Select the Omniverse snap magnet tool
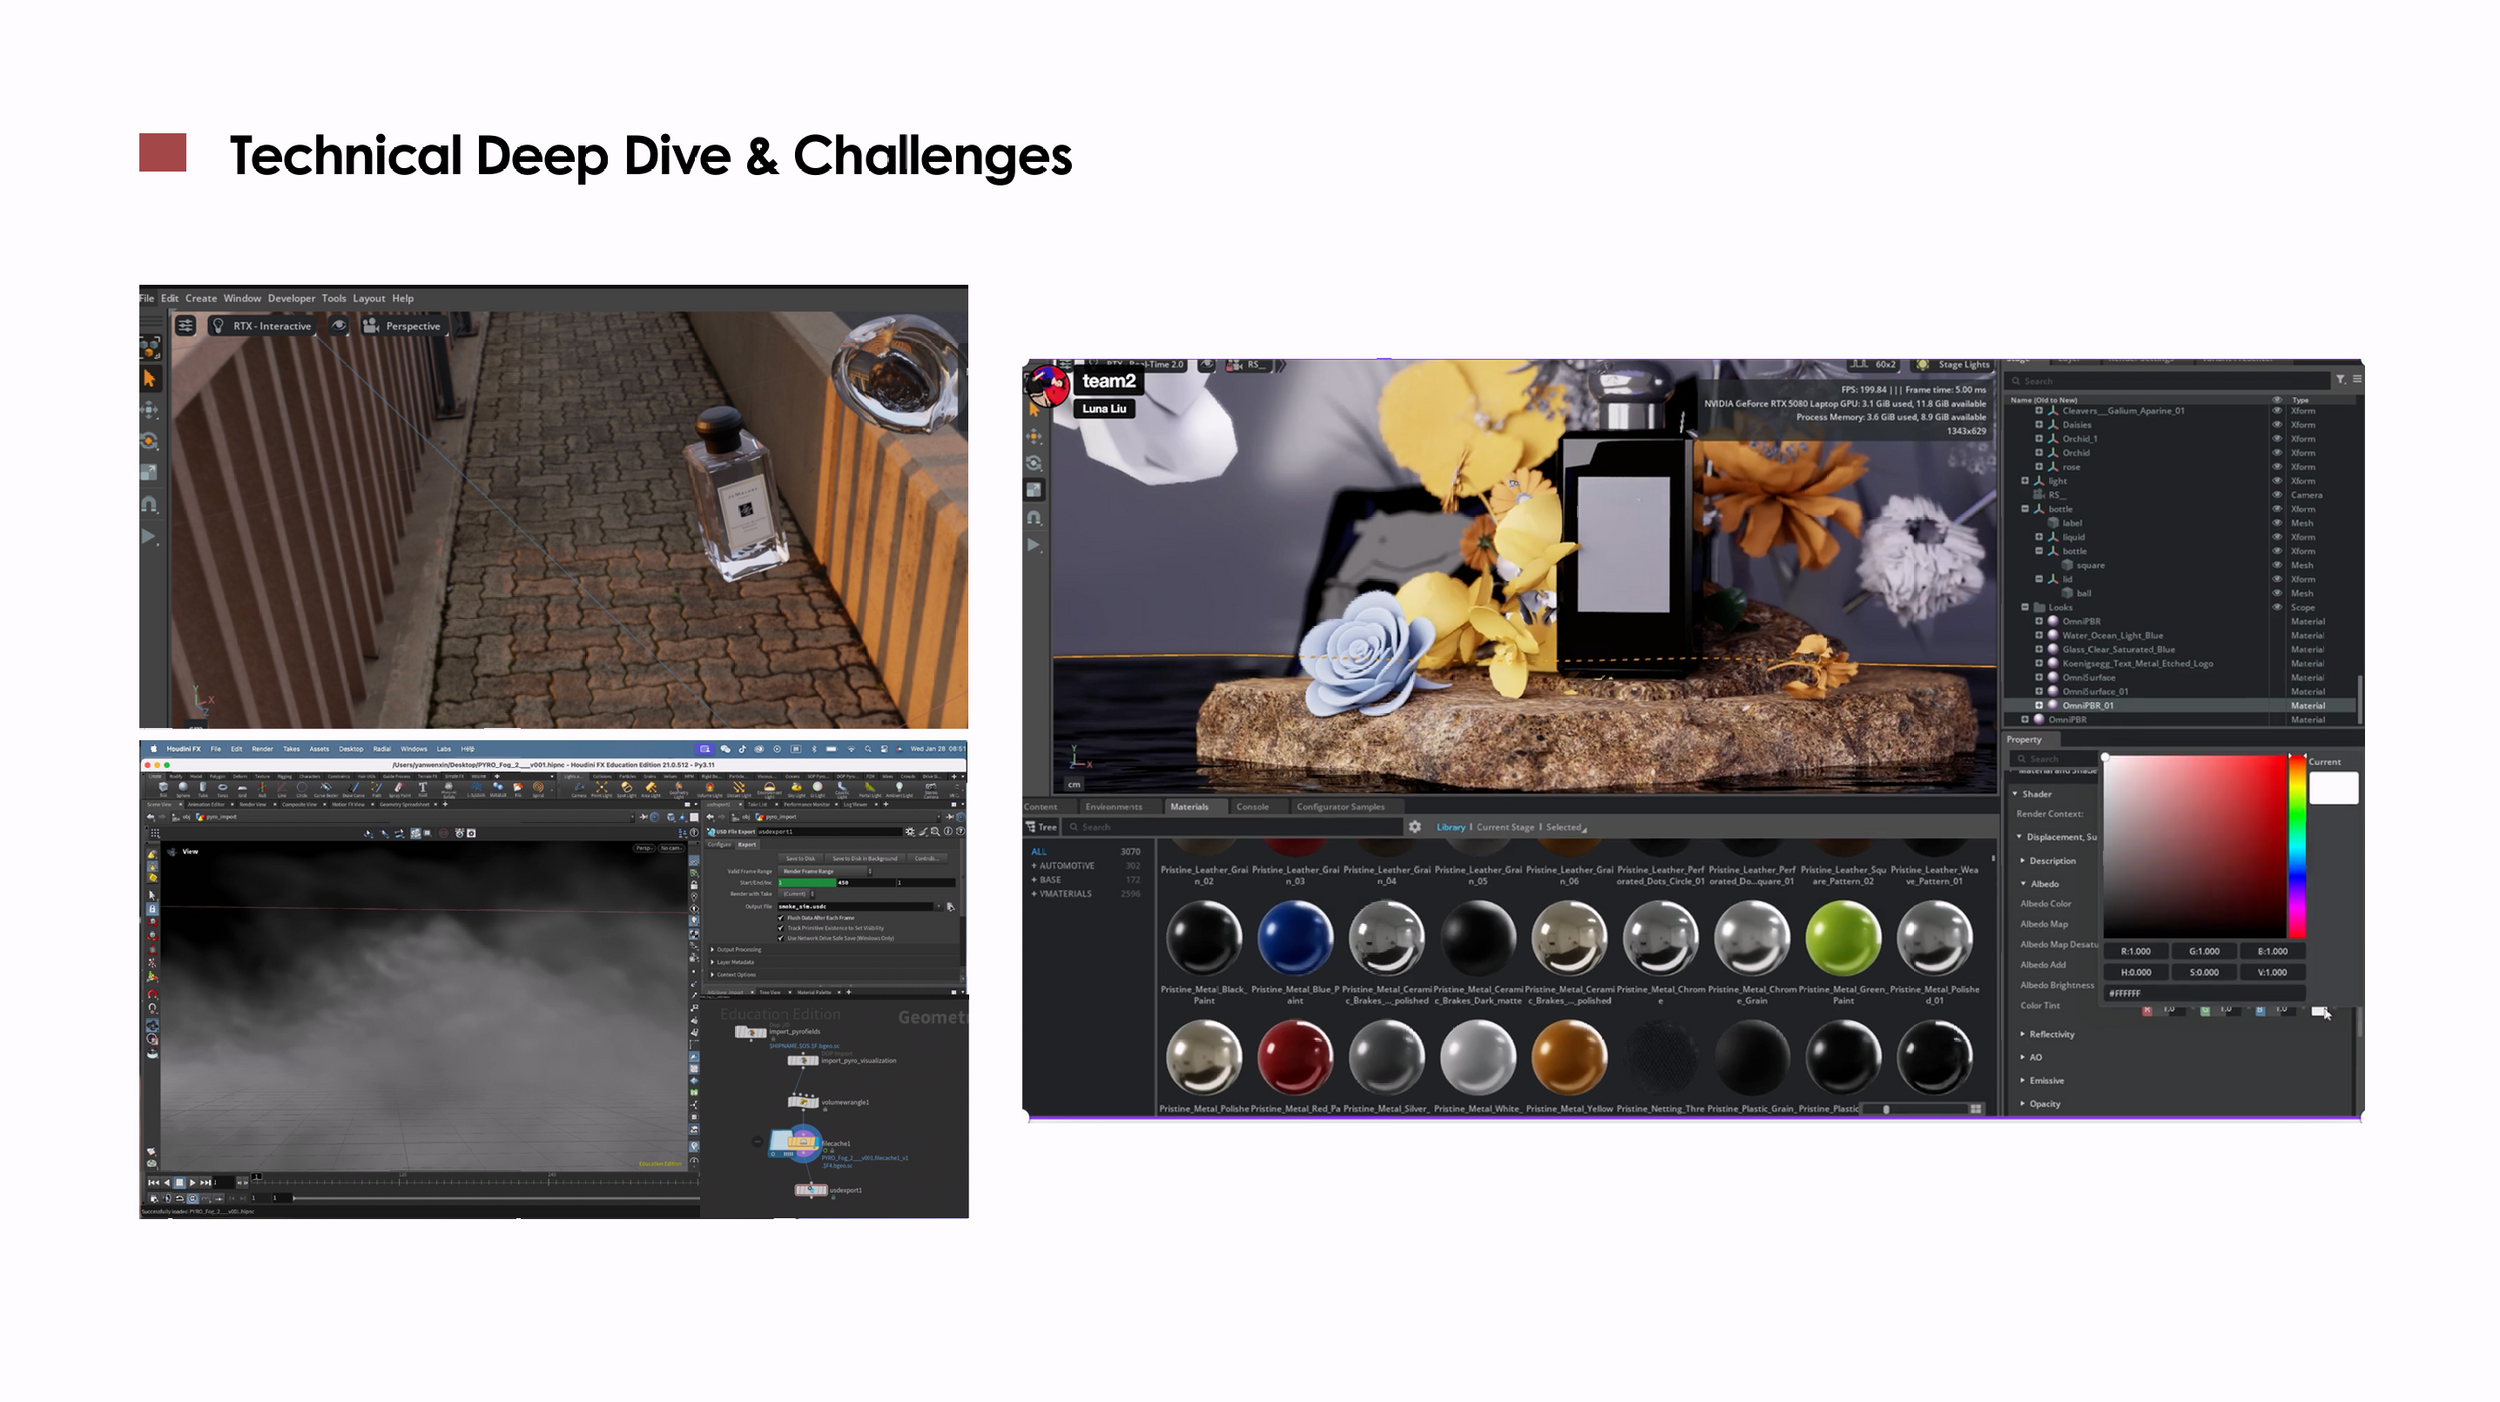 coord(1034,517)
